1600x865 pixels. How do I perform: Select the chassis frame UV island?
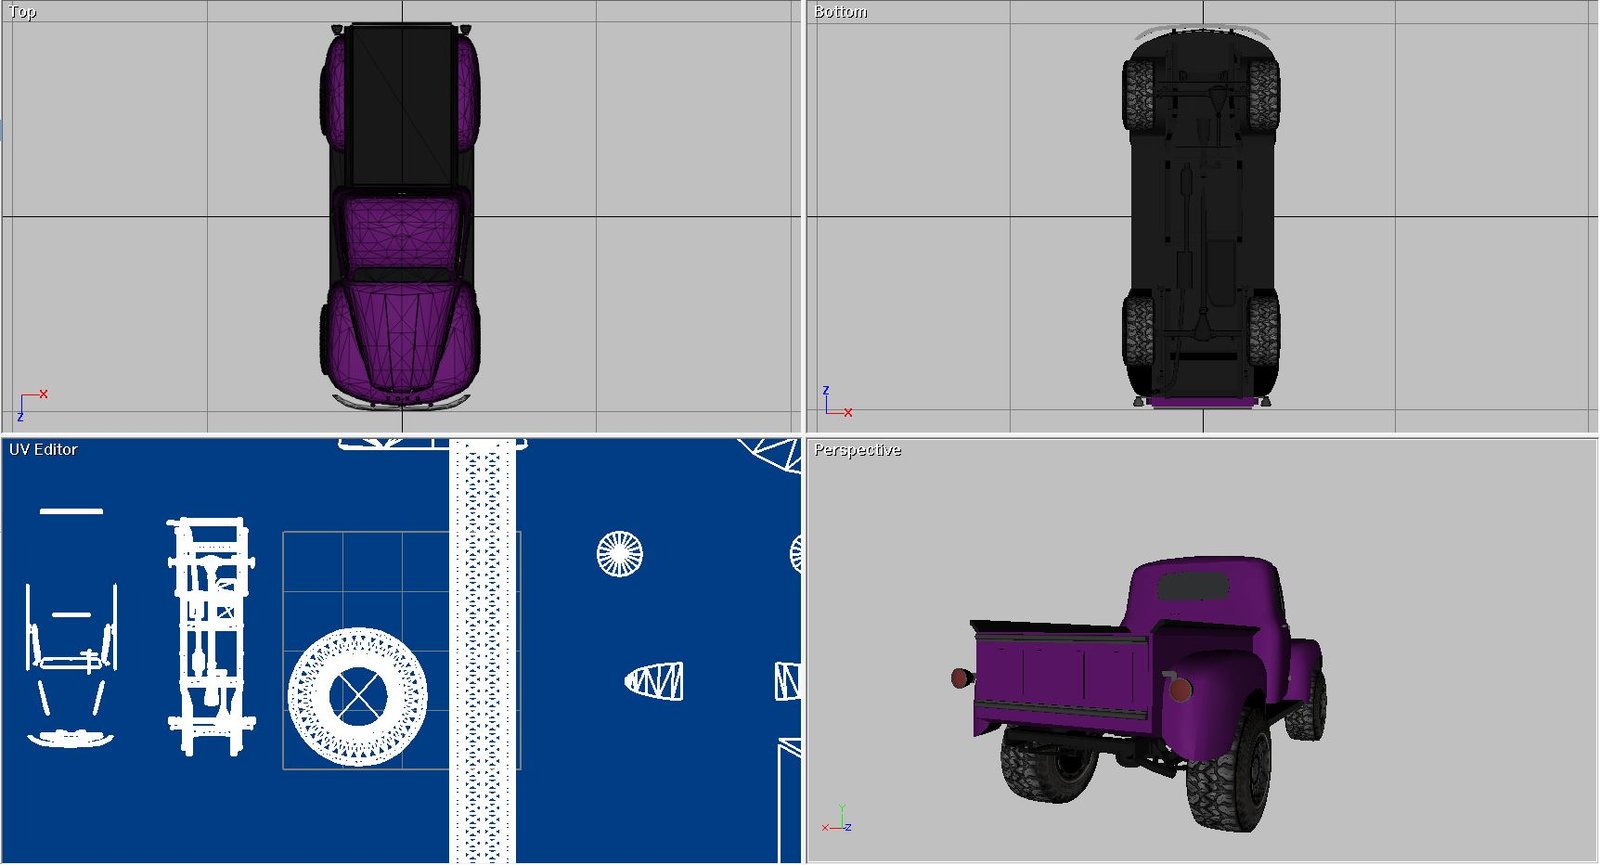click(x=210, y=636)
